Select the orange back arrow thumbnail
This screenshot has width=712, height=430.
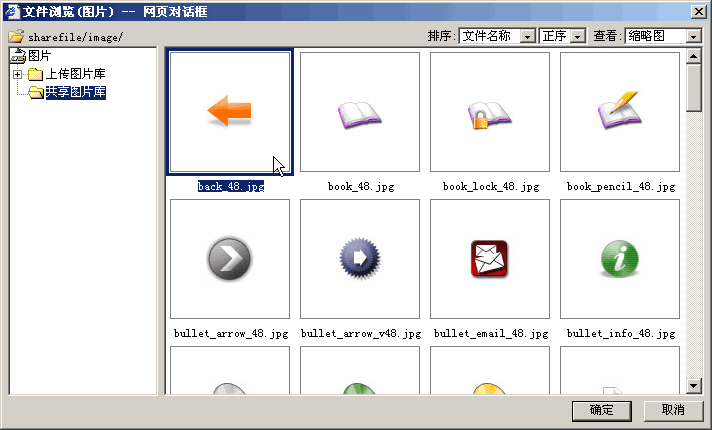tap(230, 112)
